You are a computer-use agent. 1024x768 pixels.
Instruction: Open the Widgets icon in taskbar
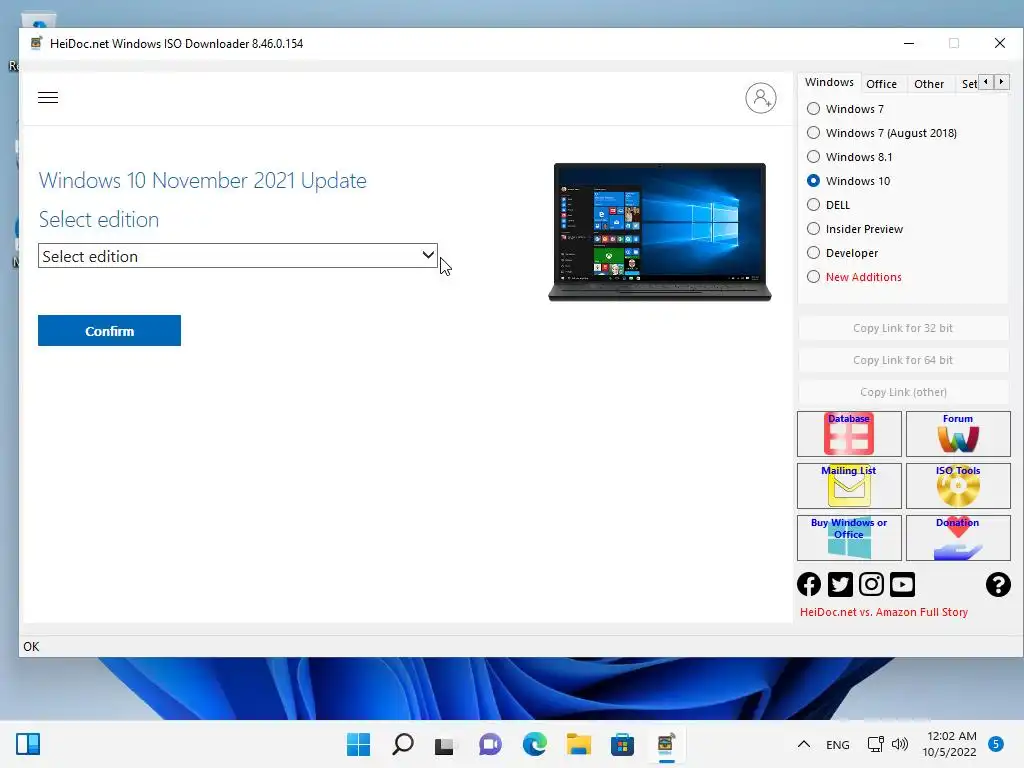point(28,744)
